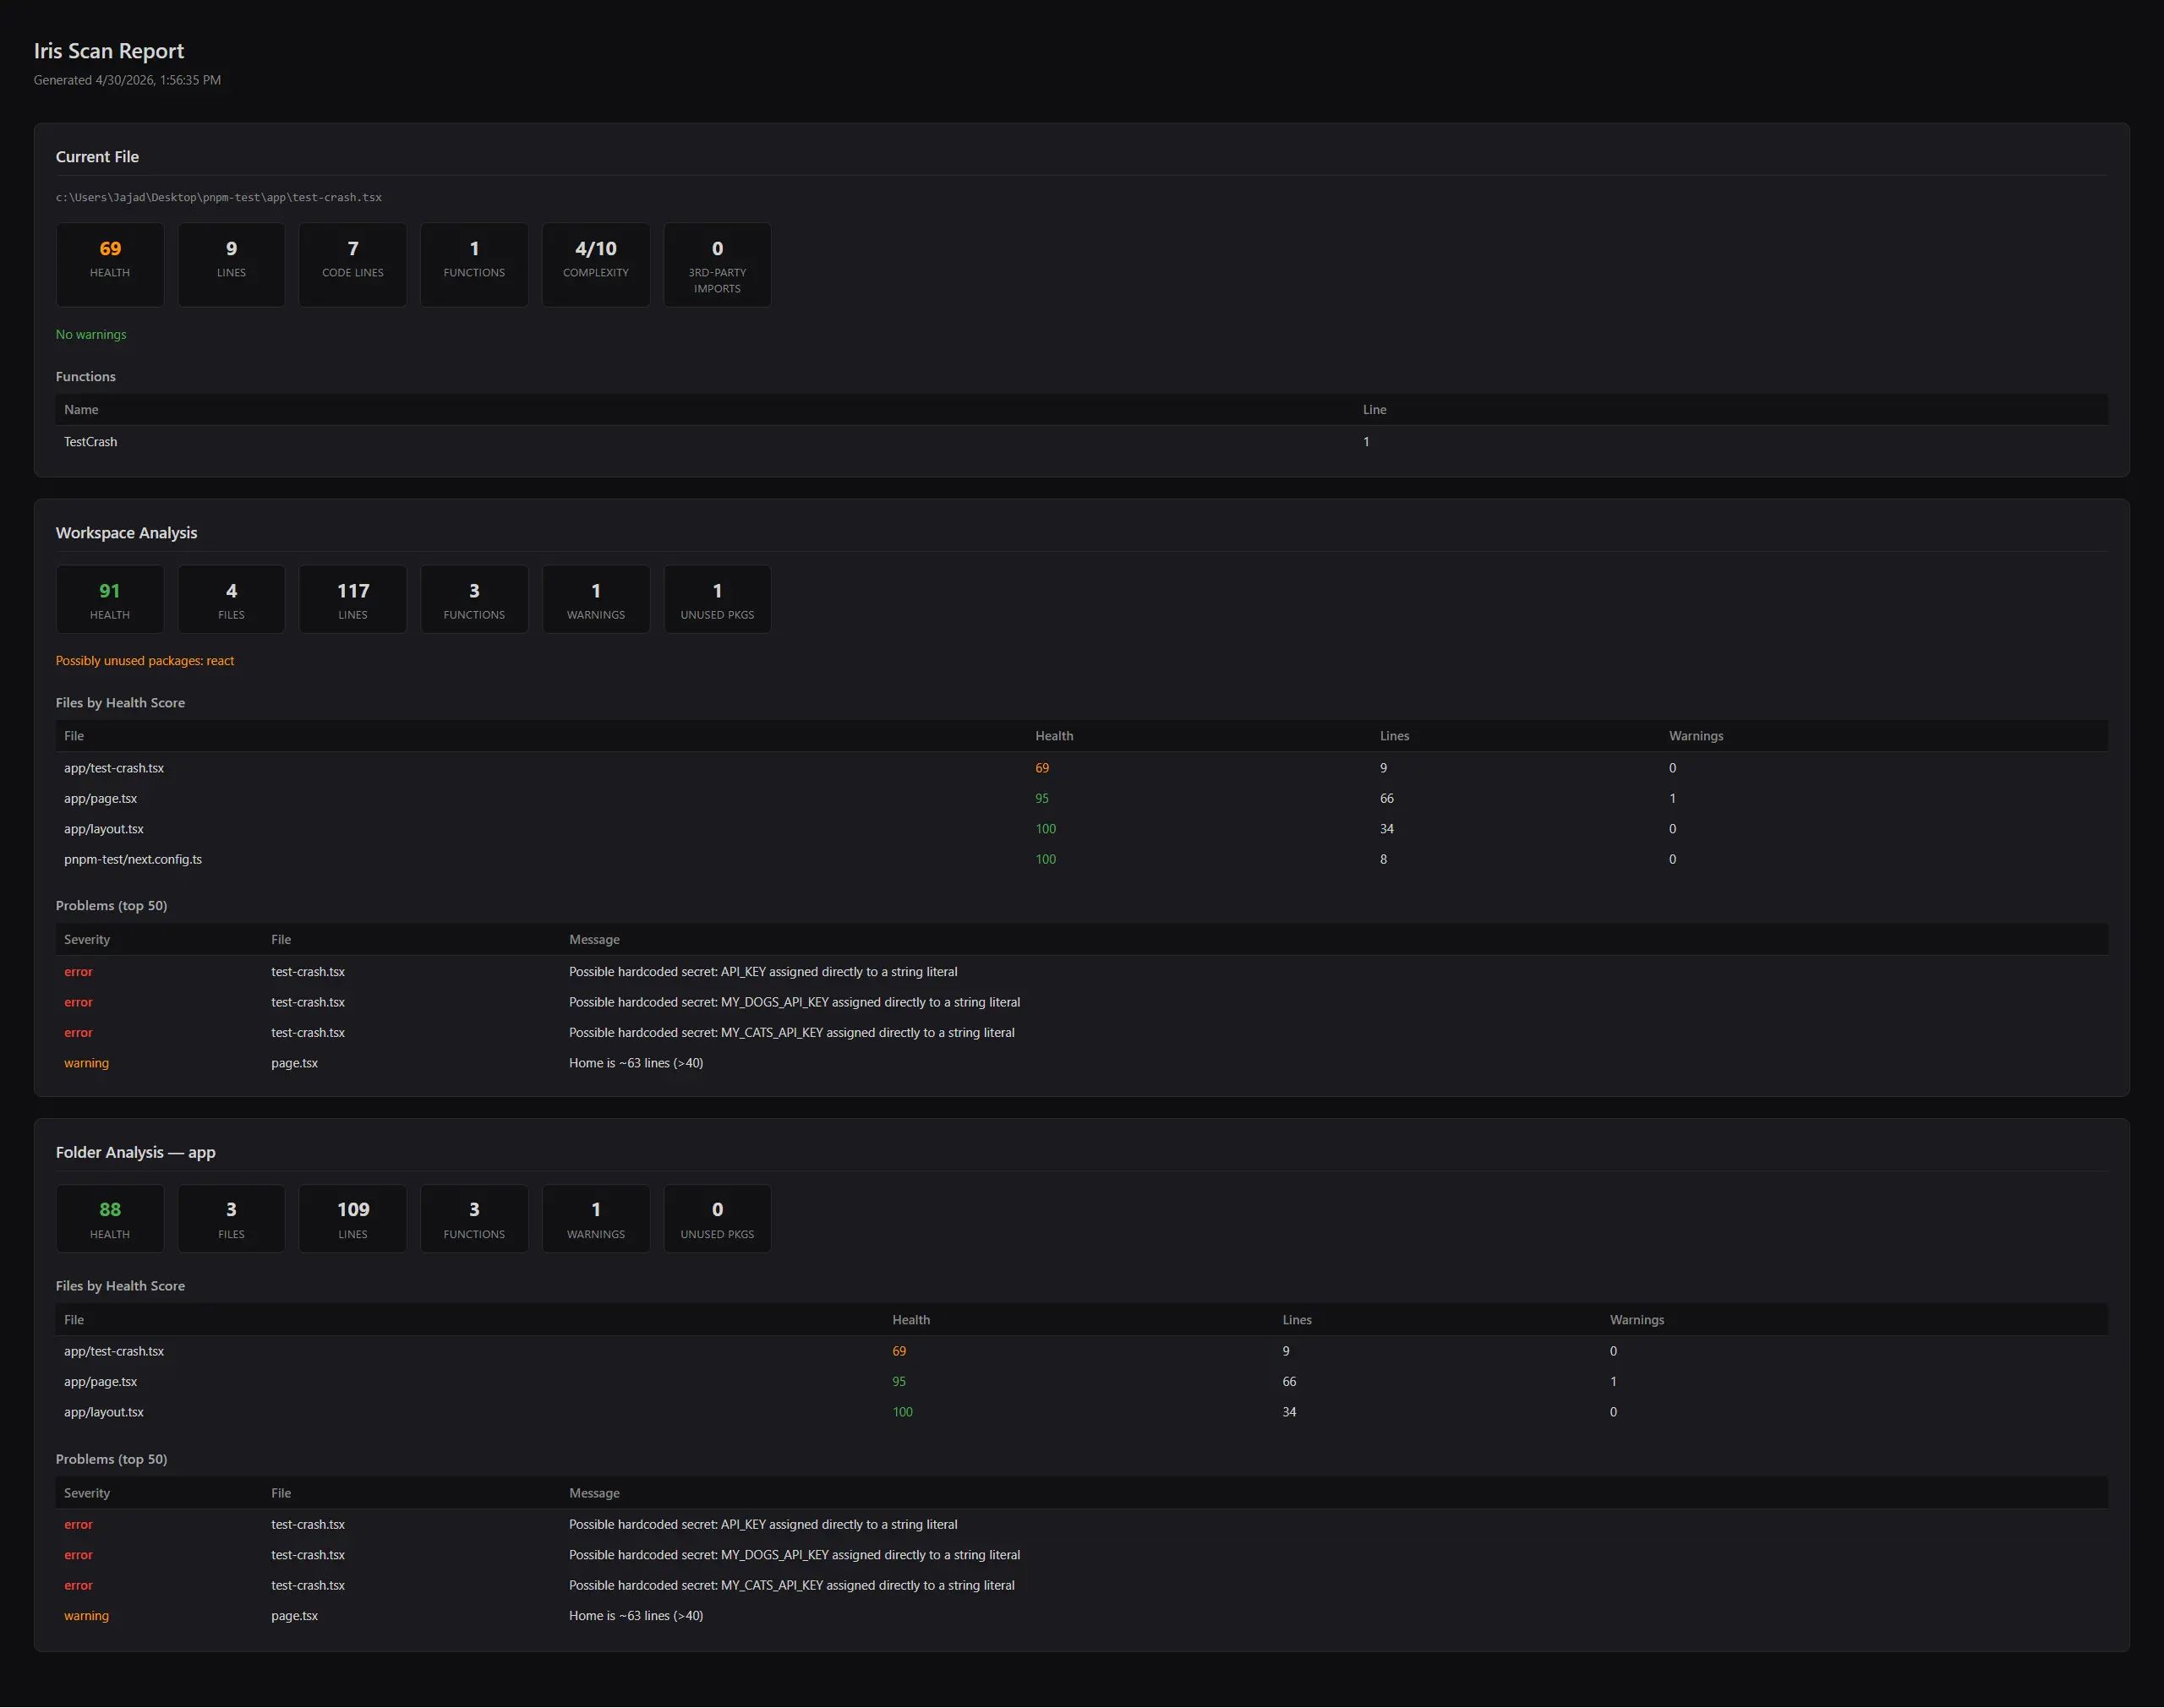
Task: Select the Workspace Analysis heading
Action: (x=126, y=533)
